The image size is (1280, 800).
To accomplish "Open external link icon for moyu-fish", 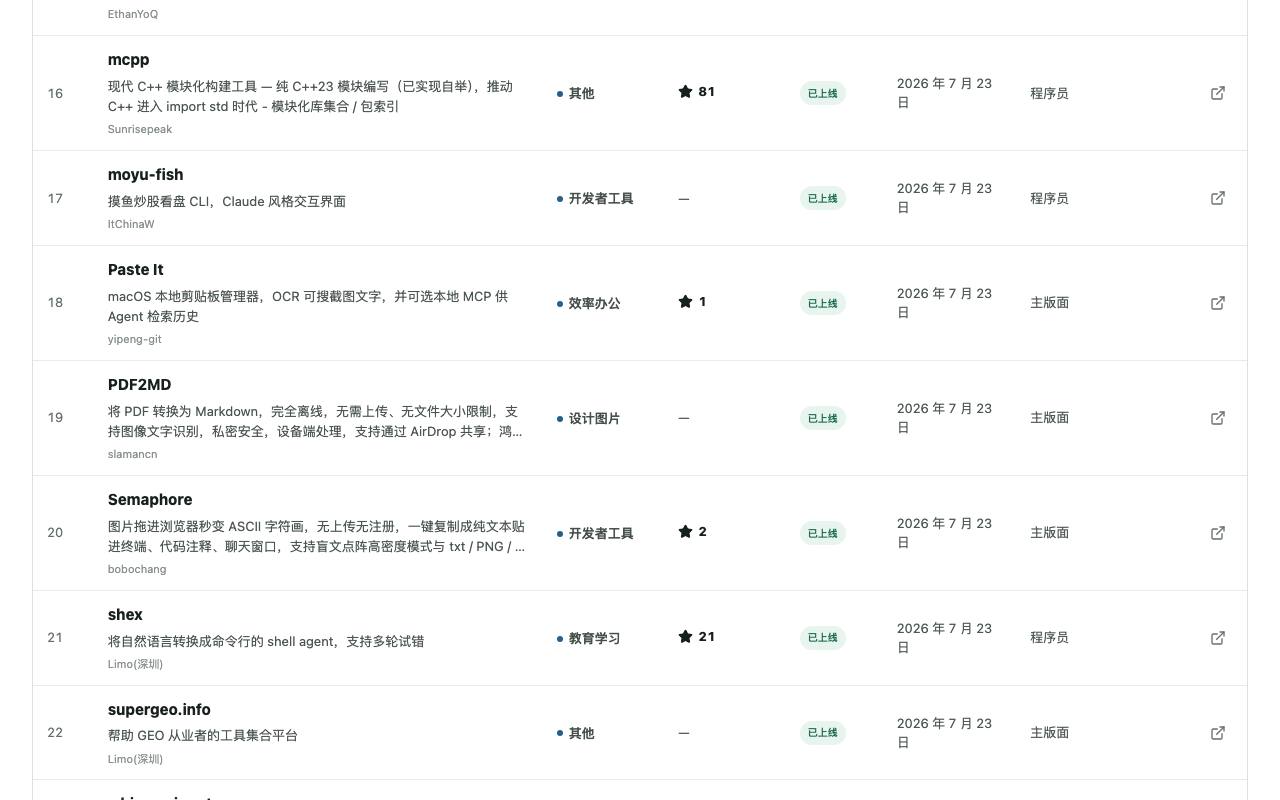I will pyautogui.click(x=1218, y=198).
